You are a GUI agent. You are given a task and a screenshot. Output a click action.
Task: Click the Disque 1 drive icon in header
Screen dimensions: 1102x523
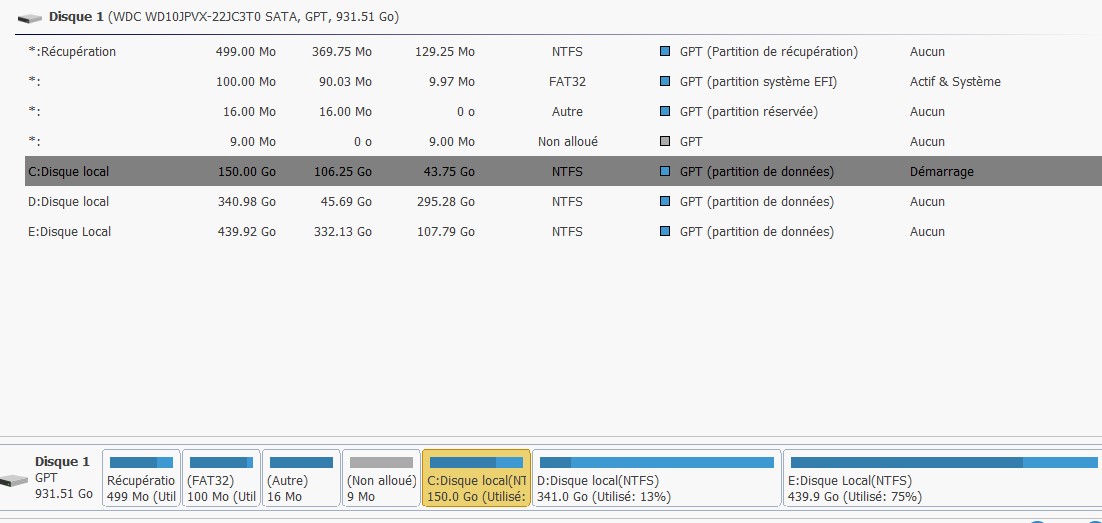(30, 18)
